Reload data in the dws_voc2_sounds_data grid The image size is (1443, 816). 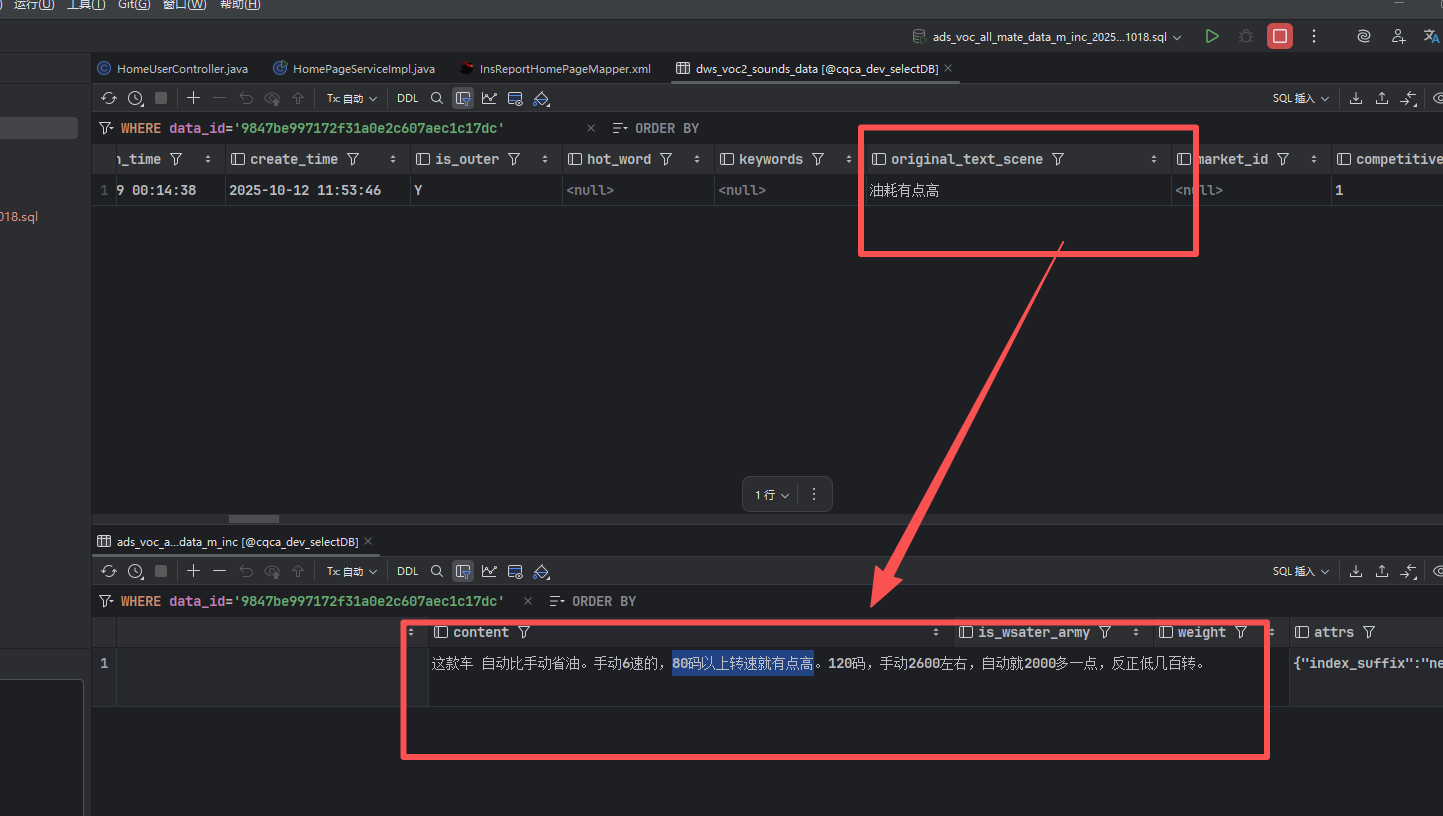(x=109, y=99)
